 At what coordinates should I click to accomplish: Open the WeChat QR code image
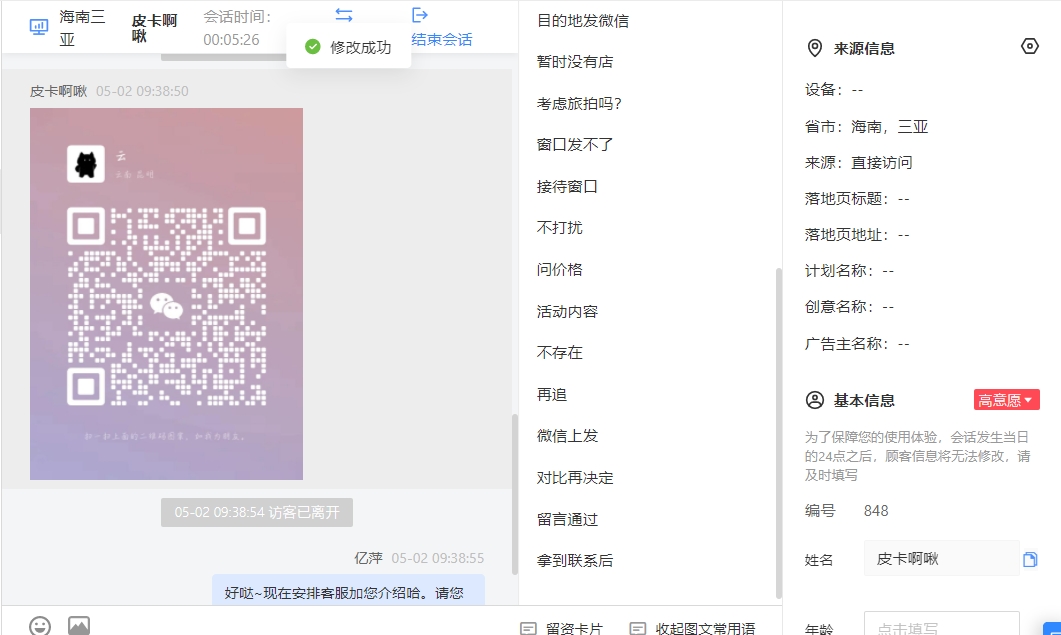[166, 294]
